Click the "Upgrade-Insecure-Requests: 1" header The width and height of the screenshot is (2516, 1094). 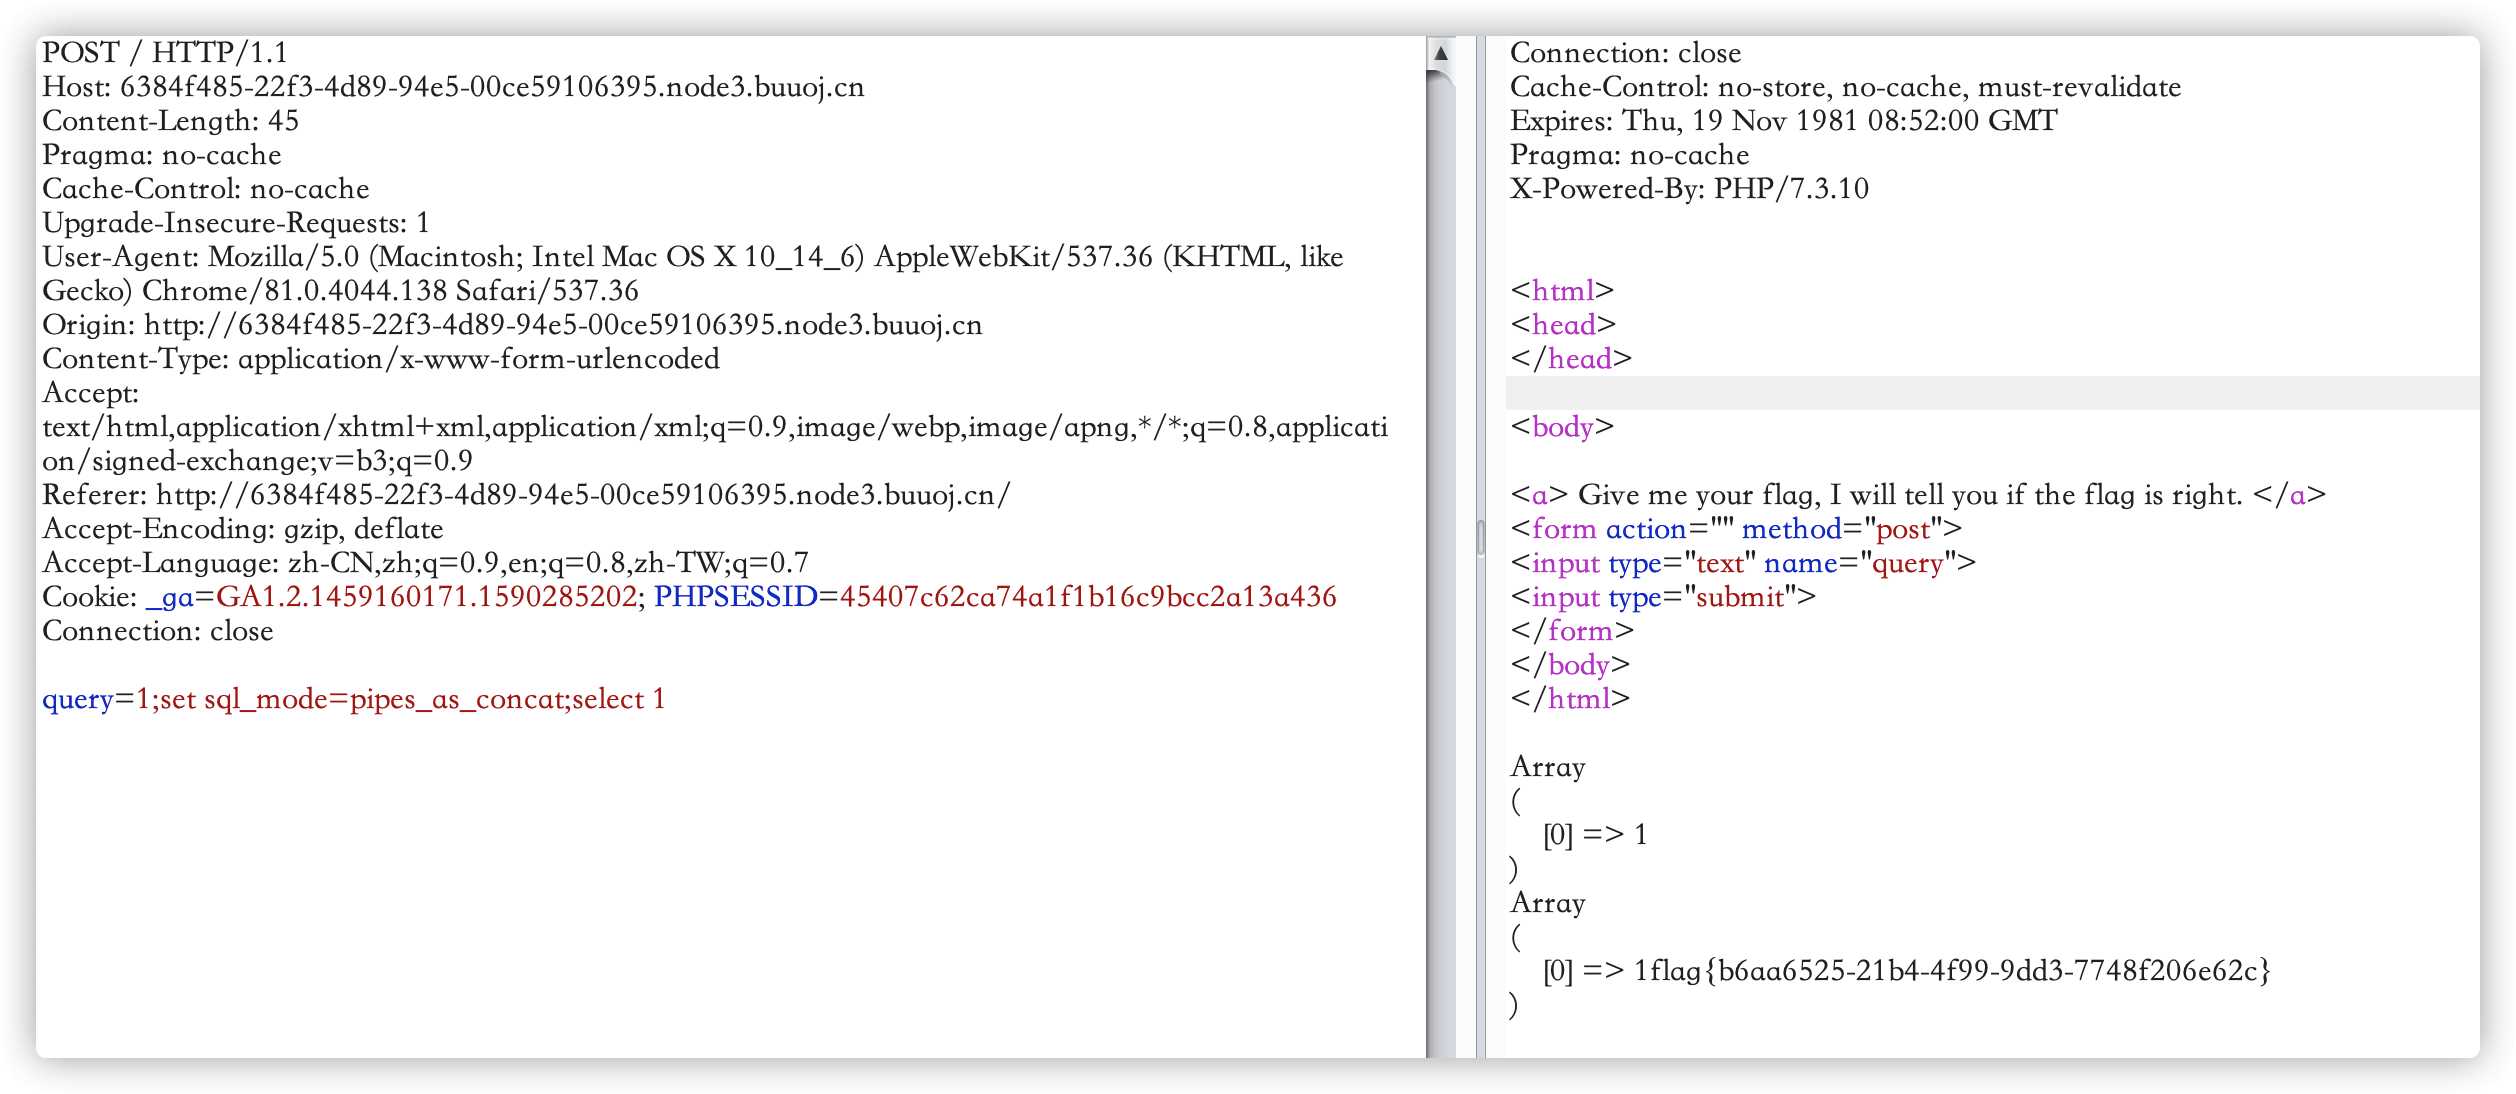click(236, 223)
